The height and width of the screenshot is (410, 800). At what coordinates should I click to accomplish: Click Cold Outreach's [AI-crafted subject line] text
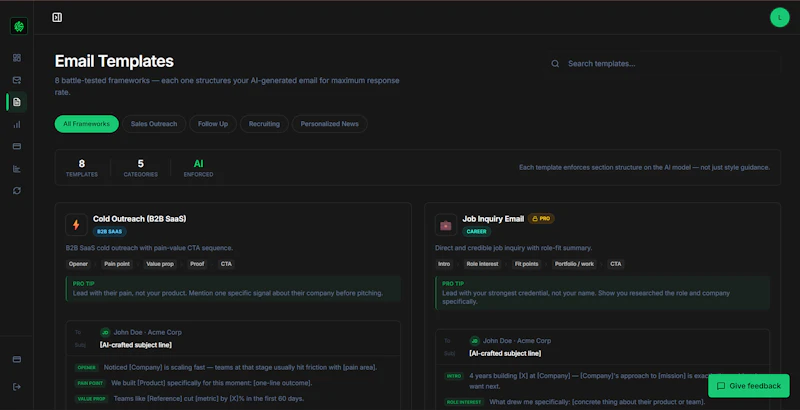136,345
